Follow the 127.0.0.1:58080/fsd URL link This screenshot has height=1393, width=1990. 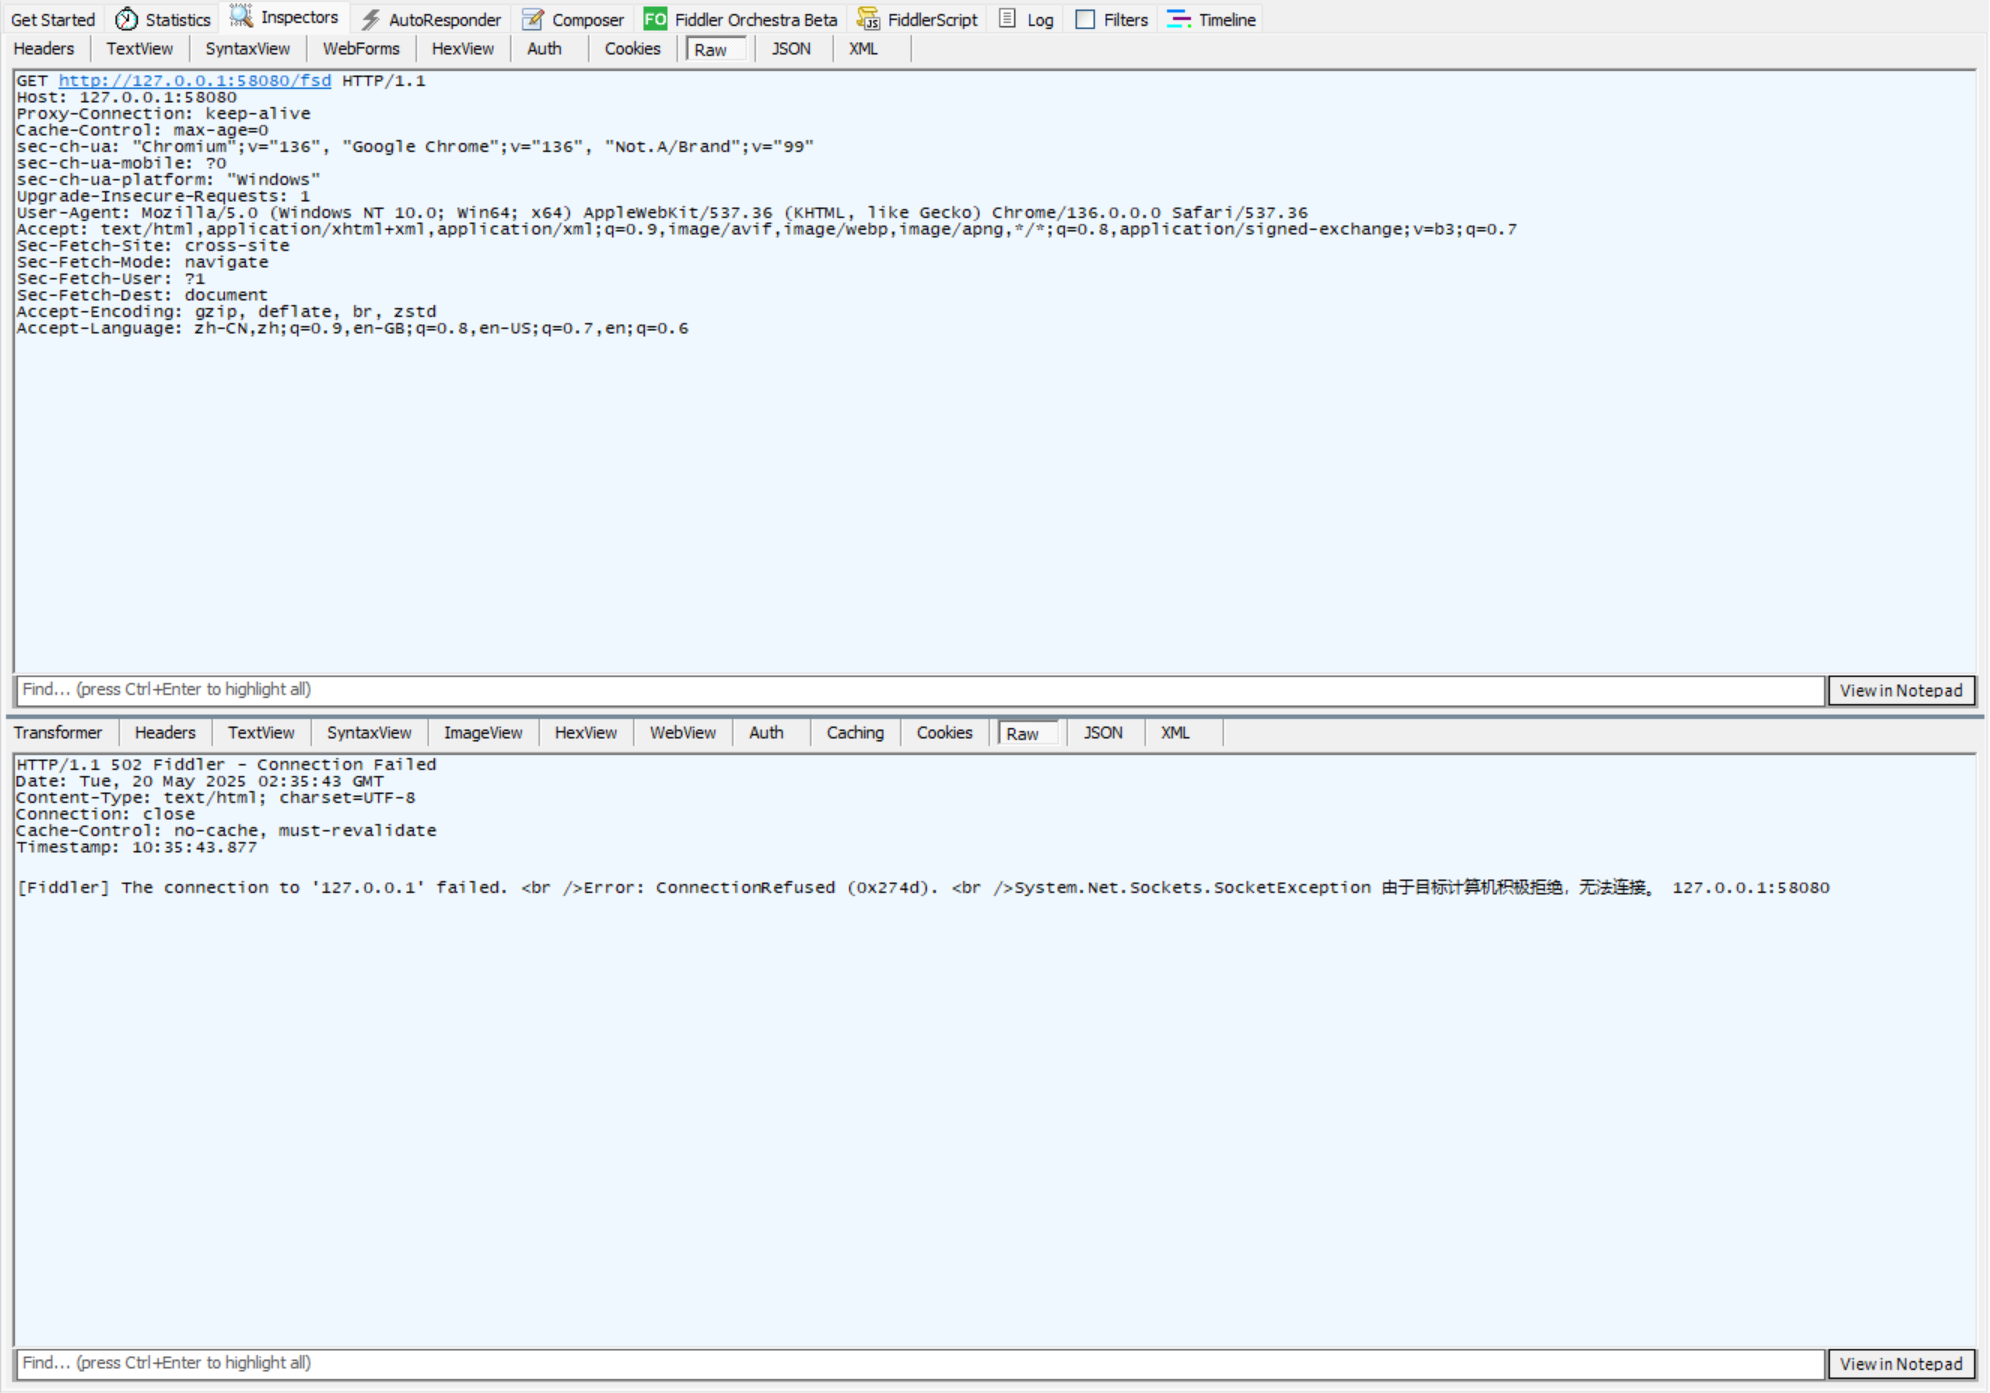[x=195, y=81]
